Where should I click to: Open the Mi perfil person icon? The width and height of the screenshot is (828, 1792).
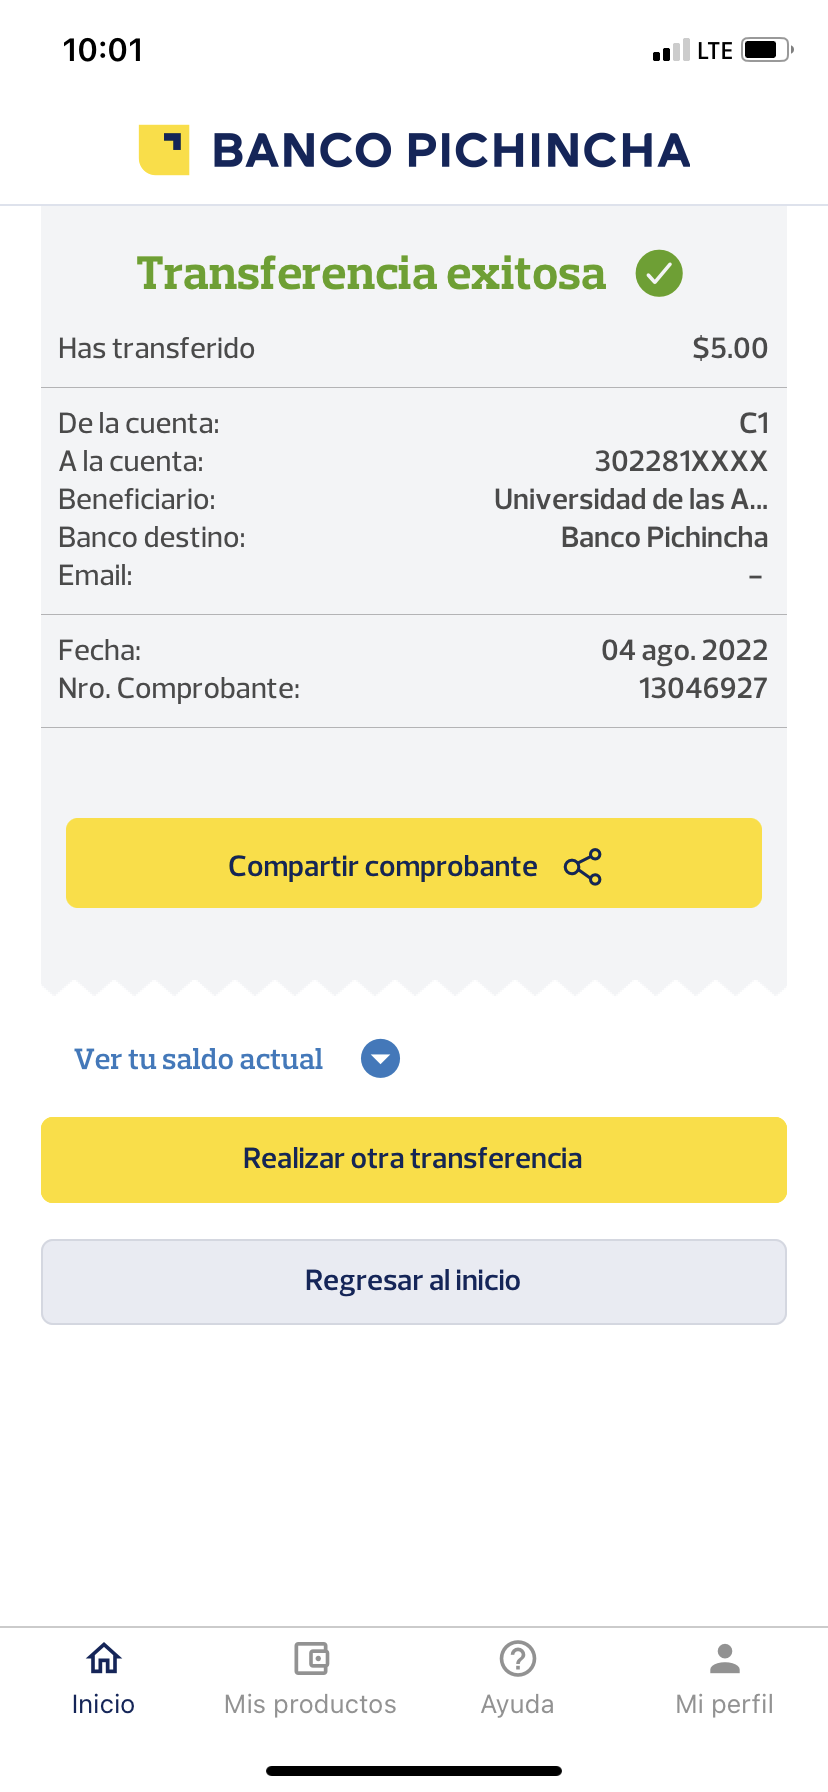725,1658
